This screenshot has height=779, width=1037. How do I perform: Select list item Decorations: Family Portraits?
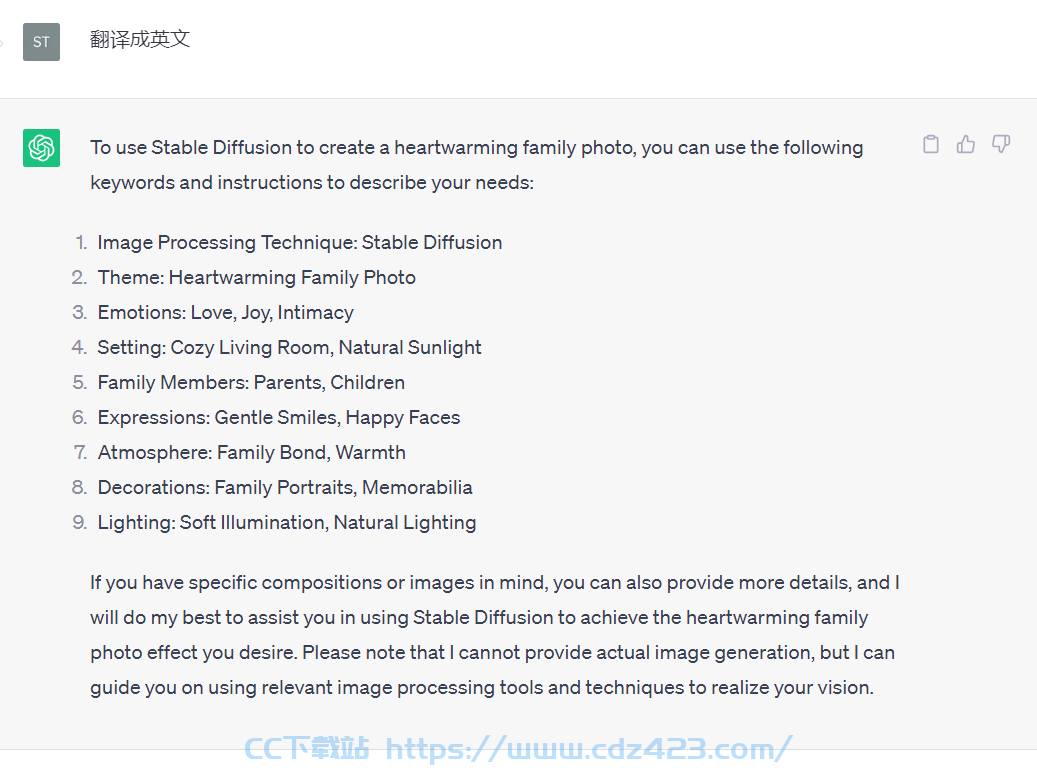(x=285, y=488)
